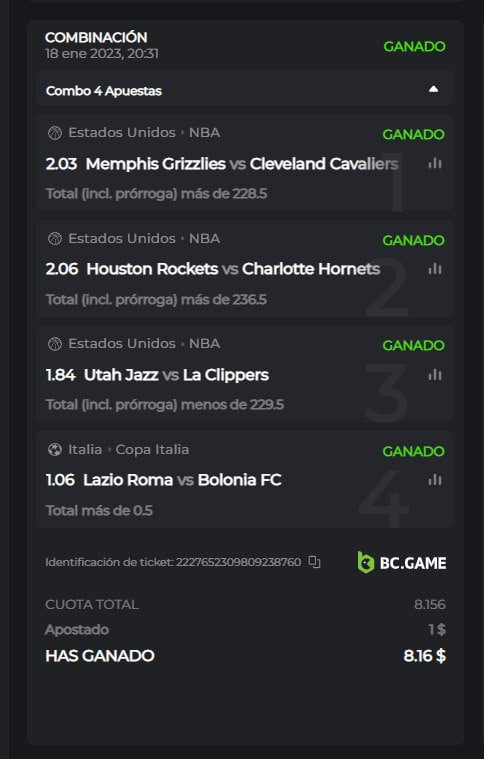Click the Combo 4 Apuestas header
The width and height of the screenshot is (484, 759).
[x=244, y=90]
